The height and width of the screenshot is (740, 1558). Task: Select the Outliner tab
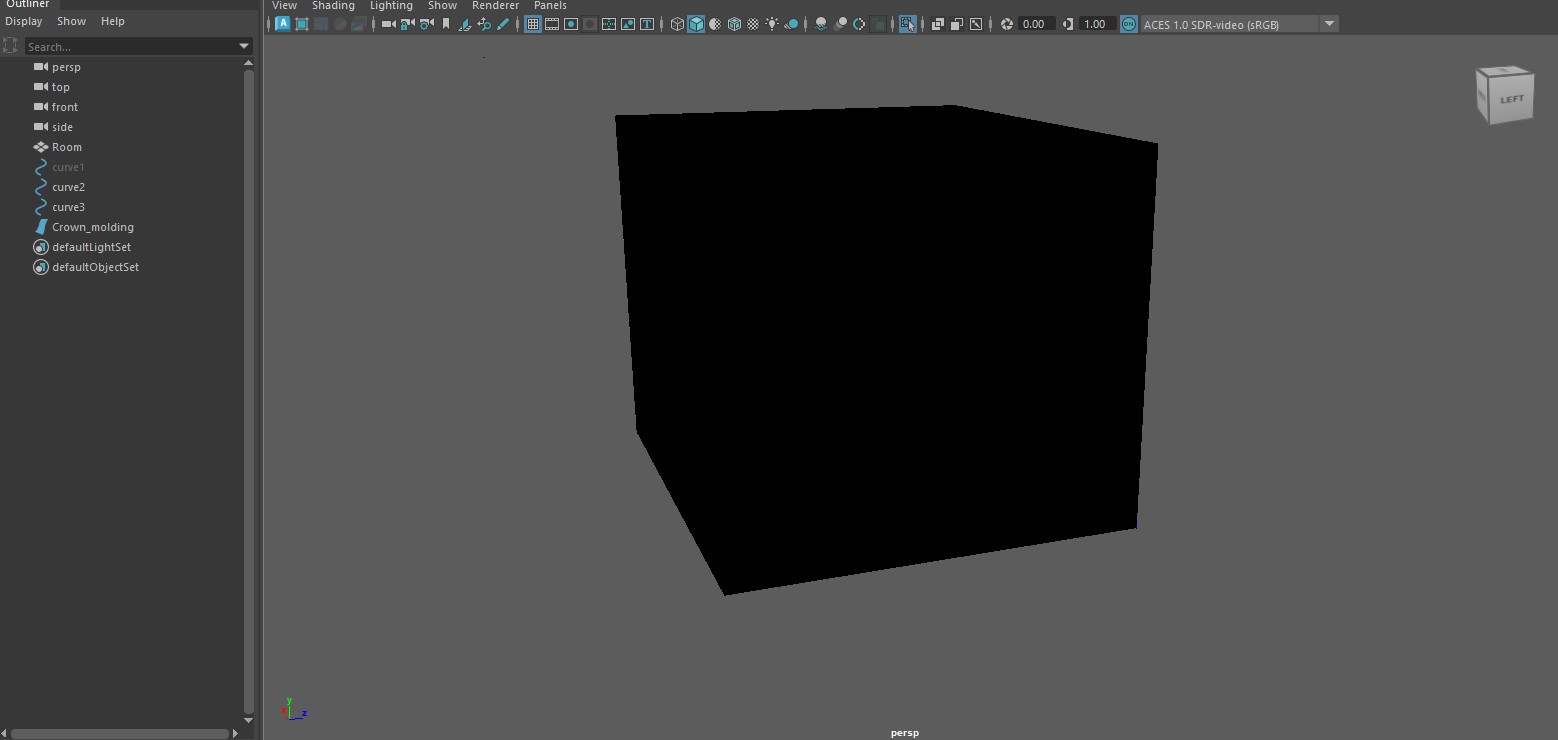(28, 4)
